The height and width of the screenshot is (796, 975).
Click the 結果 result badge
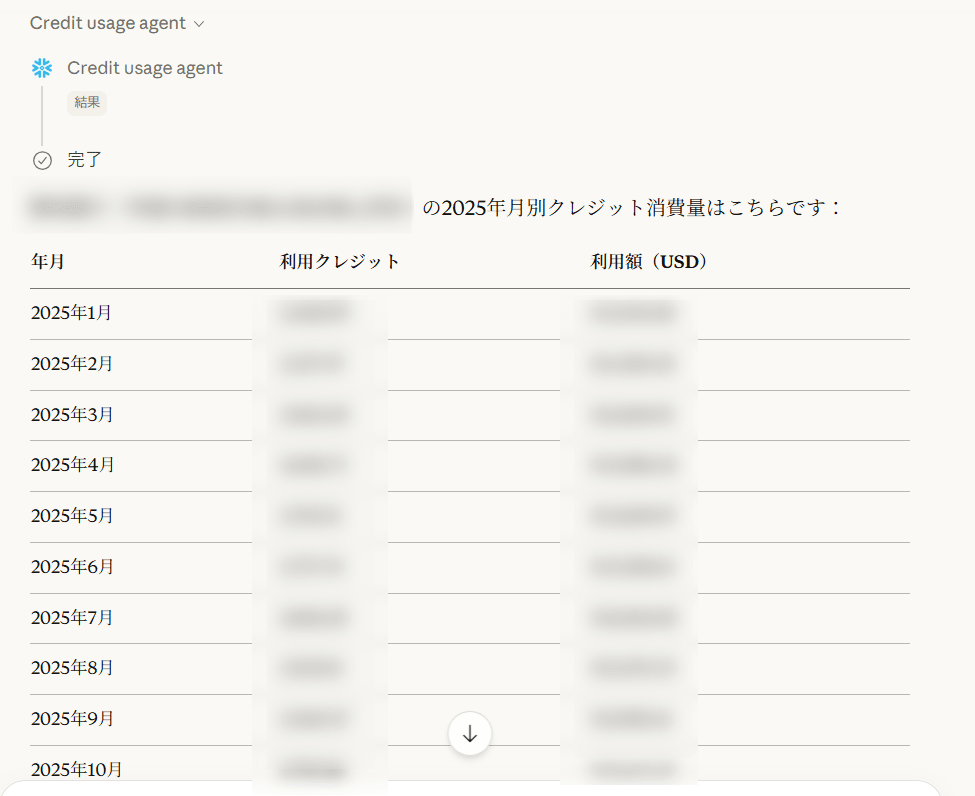(87, 102)
